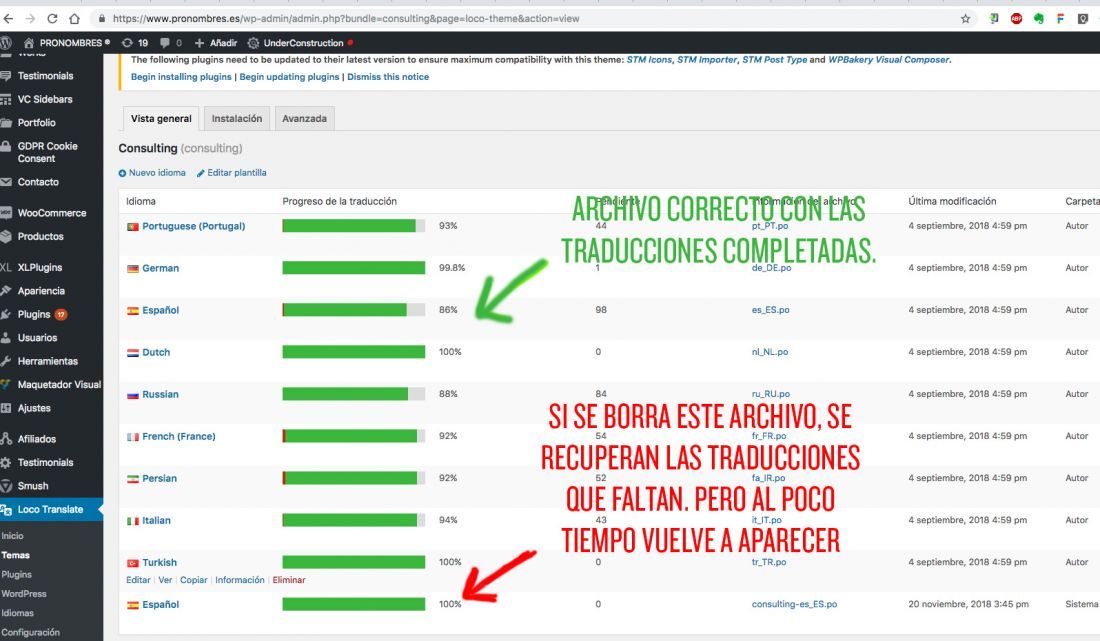
Task: Click the WordPress logo in admin bar
Action: [6, 43]
